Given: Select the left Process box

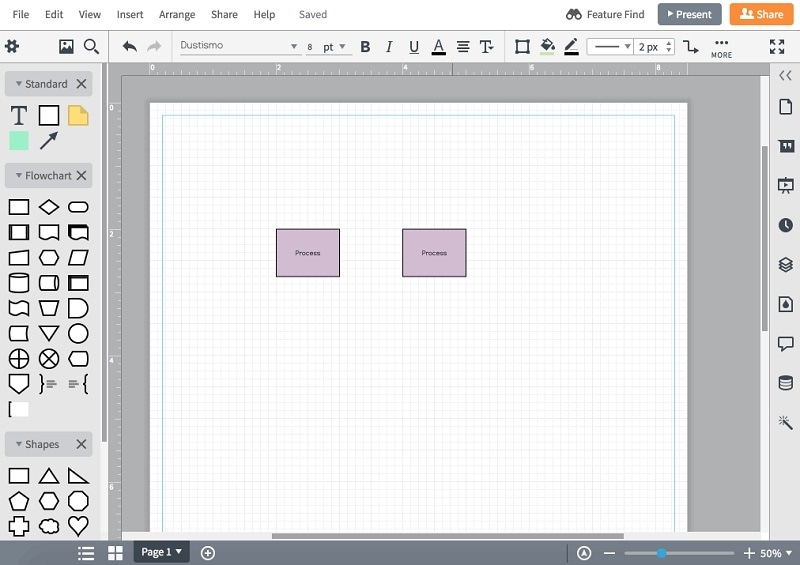Looking at the screenshot, I should coord(308,253).
